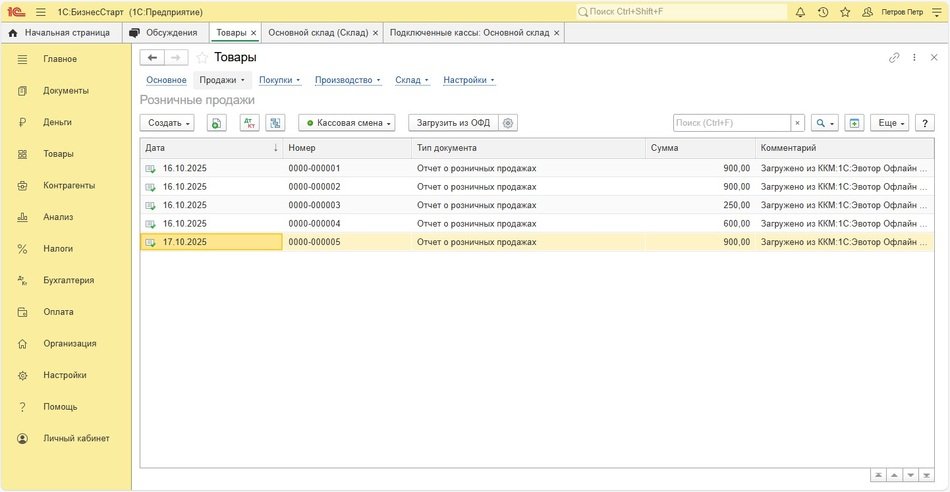This screenshot has width=950, height=492.
Task: Navigate back with the left arrow
Action: pos(153,58)
